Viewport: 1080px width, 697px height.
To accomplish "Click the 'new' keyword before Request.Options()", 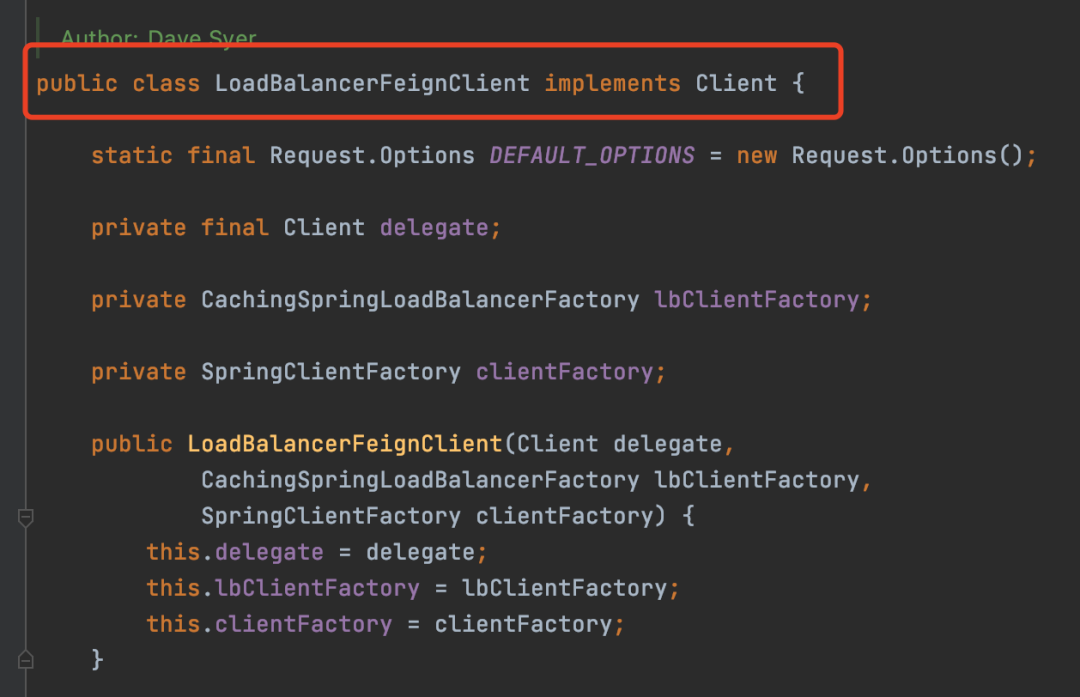I will pyautogui.click(x=756, y=156).
